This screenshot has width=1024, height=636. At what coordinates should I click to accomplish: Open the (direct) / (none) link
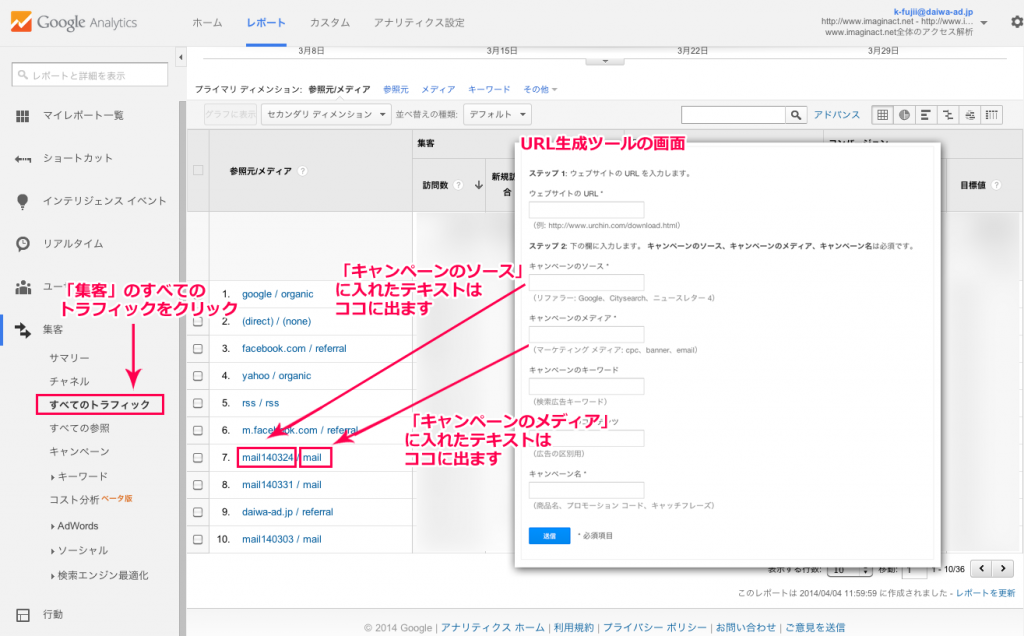pyautogui.click(x=276, y=322)
